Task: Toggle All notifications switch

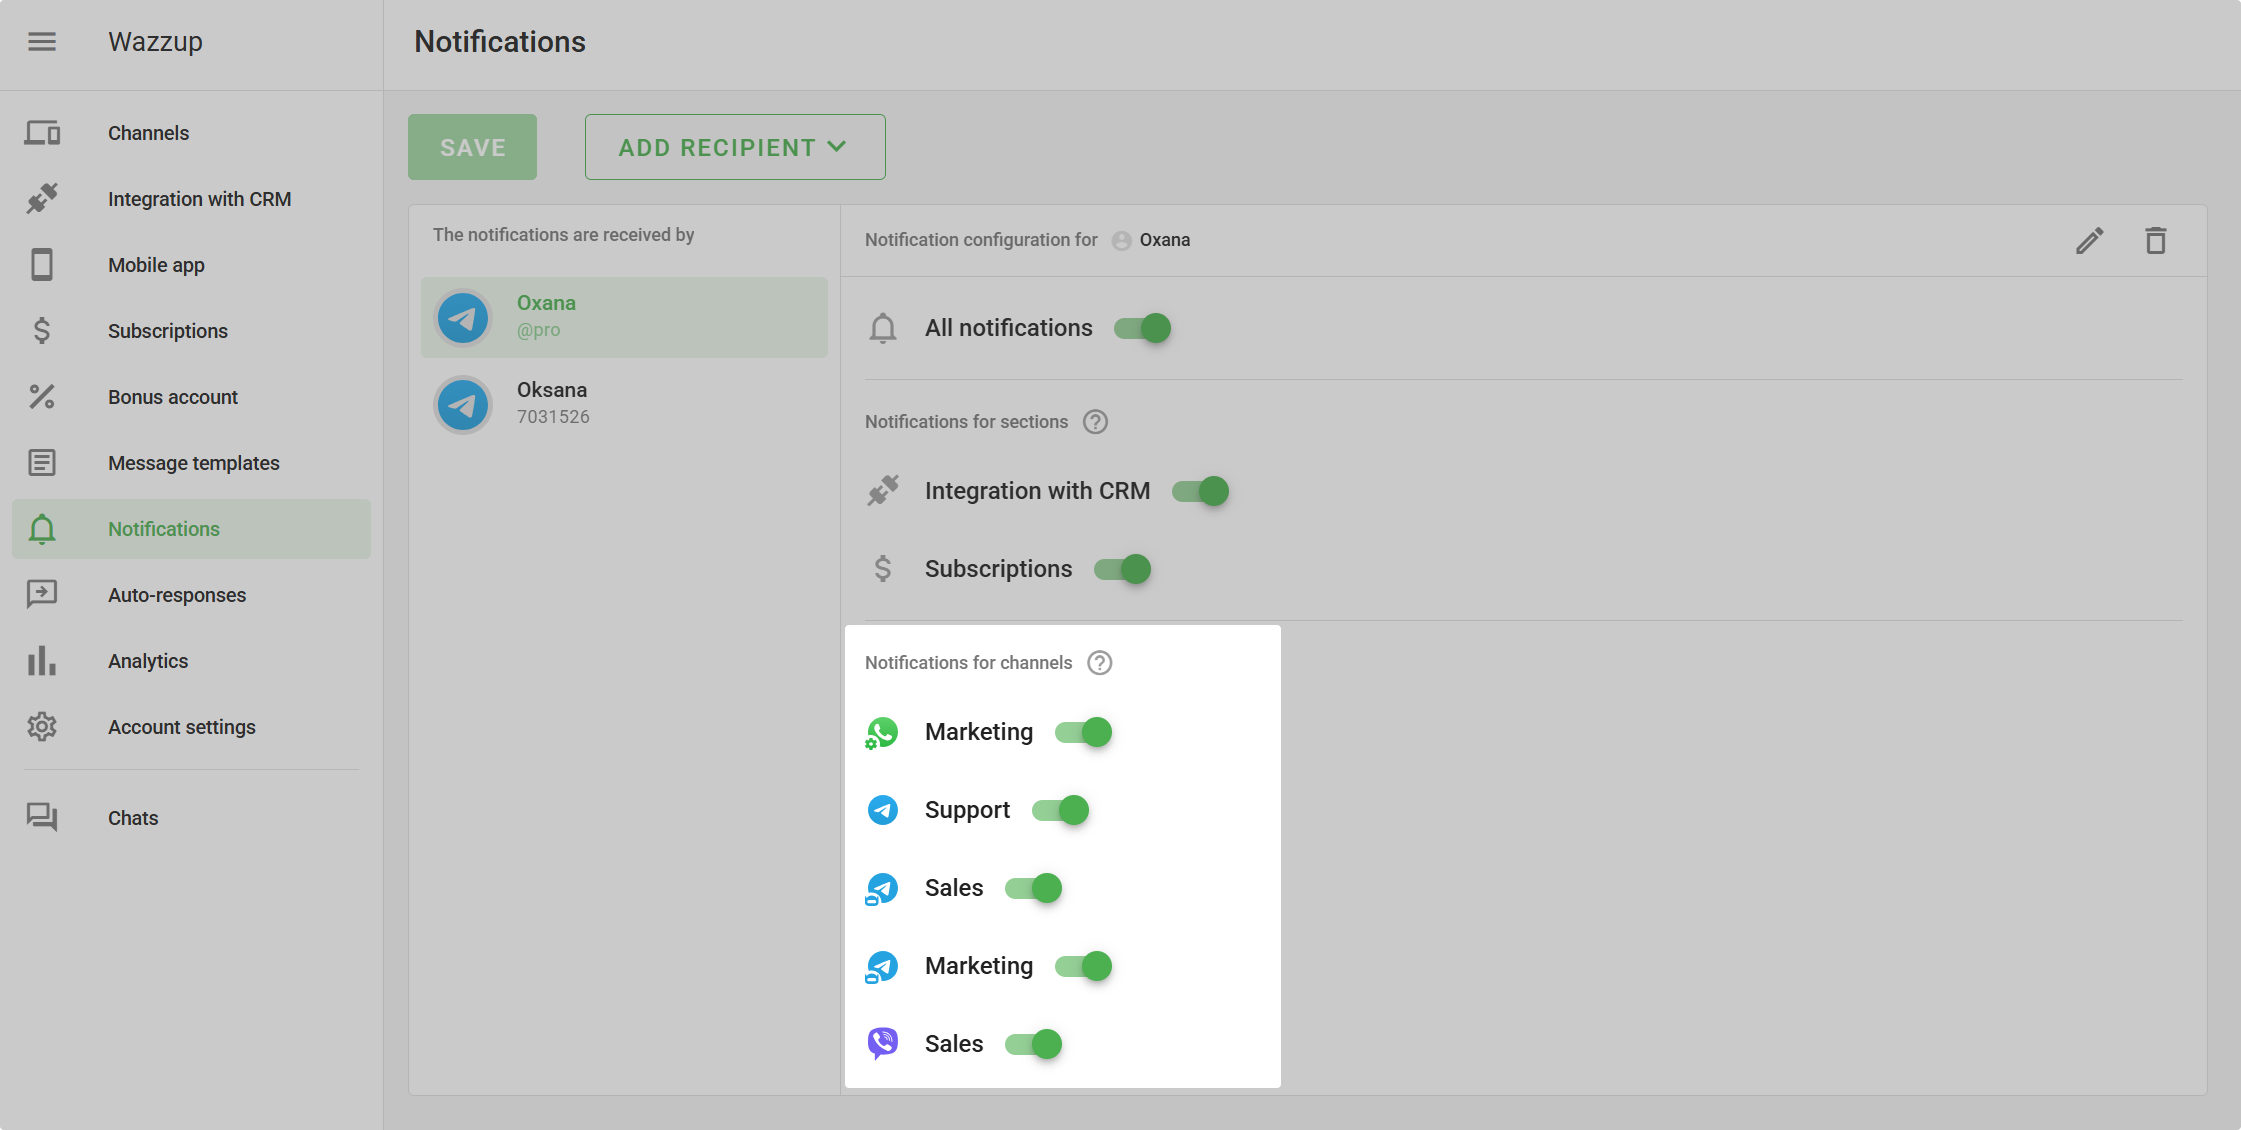Action: point(1143,328)
